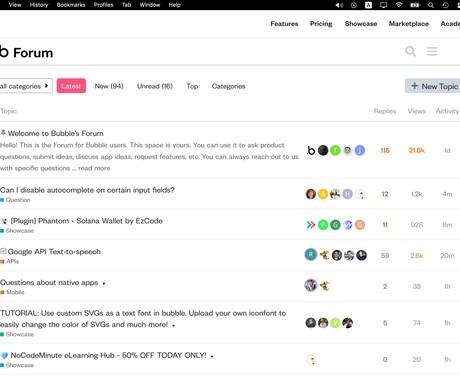Click the 4m activity time on autocomplete topic
460x380 pixels.
(x=447, y=194)
